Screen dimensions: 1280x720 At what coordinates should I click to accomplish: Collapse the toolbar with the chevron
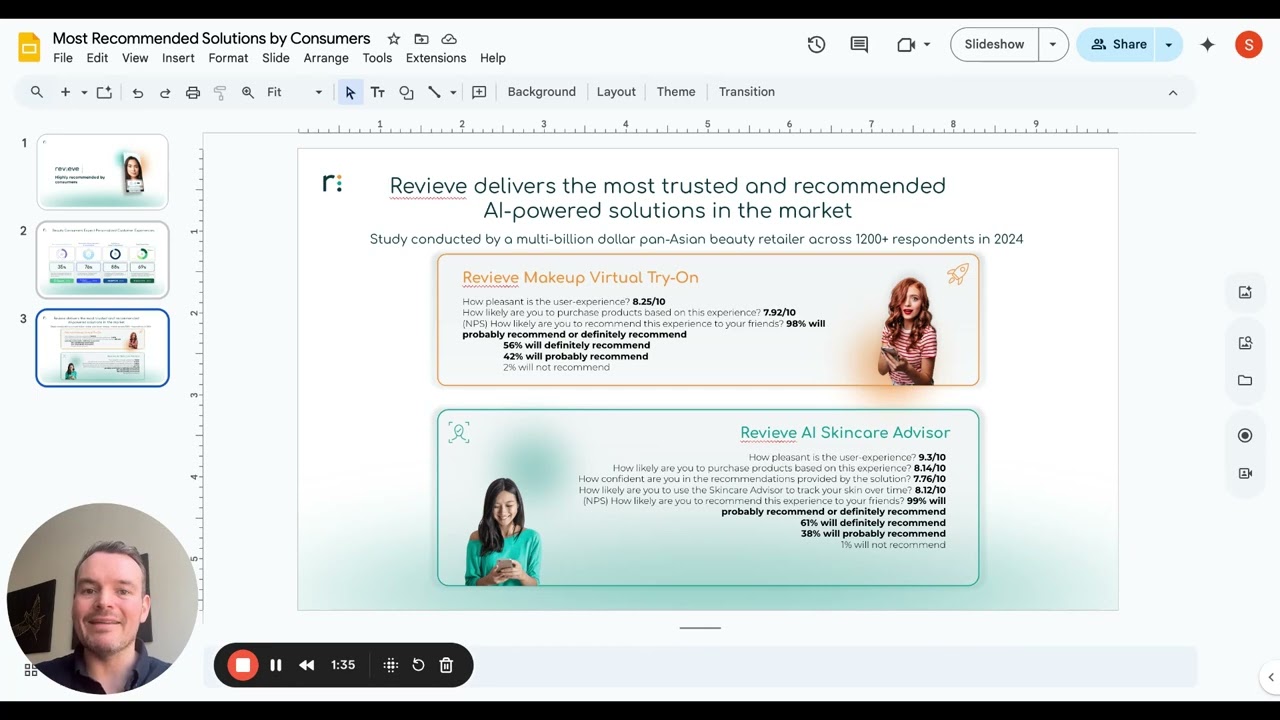(1173, 92)
